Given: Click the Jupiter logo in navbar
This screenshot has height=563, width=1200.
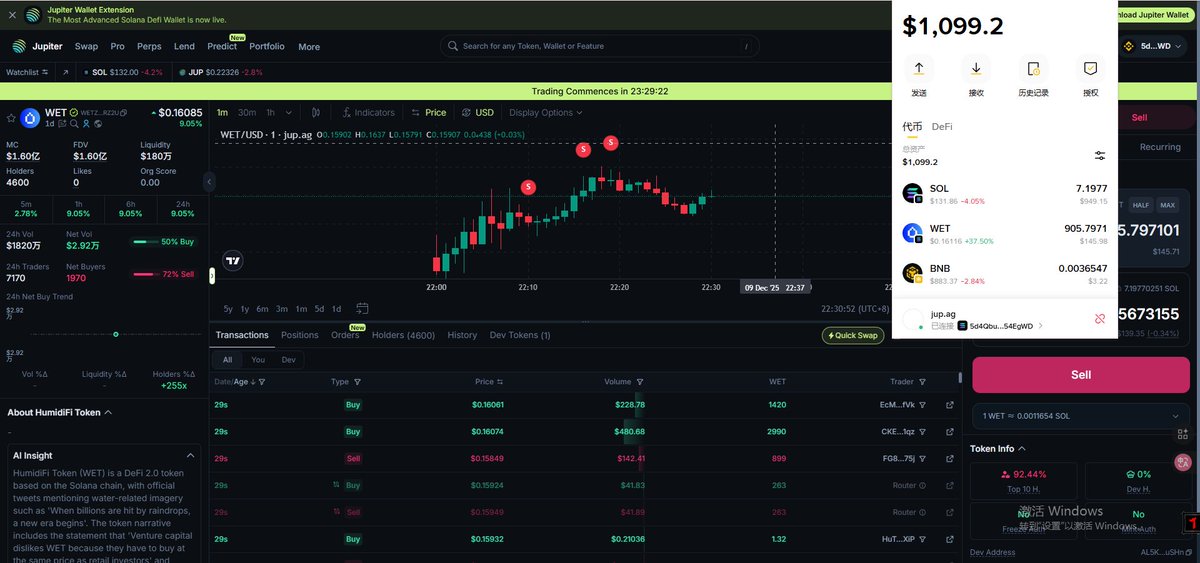Looking at the screenshot, I should pos(19,46).
